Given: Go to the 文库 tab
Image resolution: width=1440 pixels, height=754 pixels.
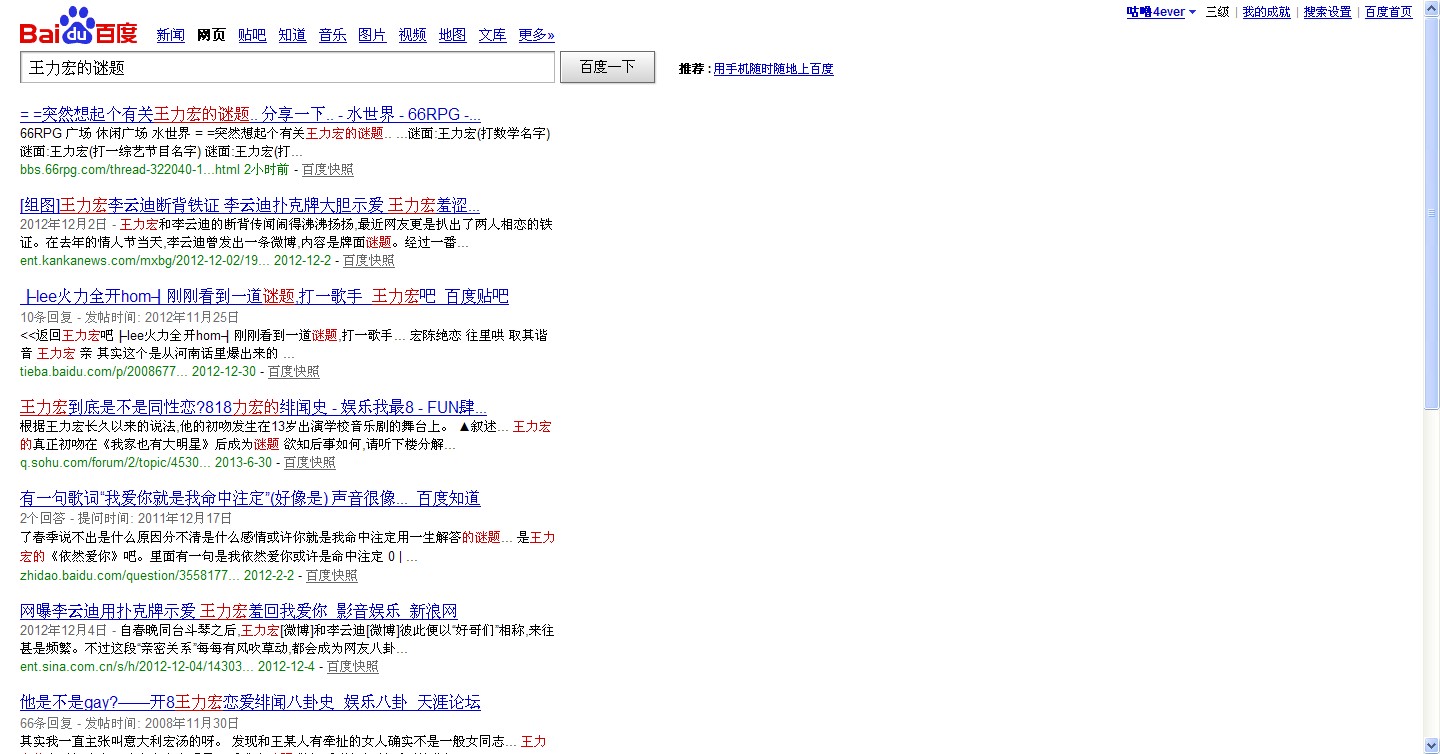Looking at the screenshot, I should tap(492, 35).
